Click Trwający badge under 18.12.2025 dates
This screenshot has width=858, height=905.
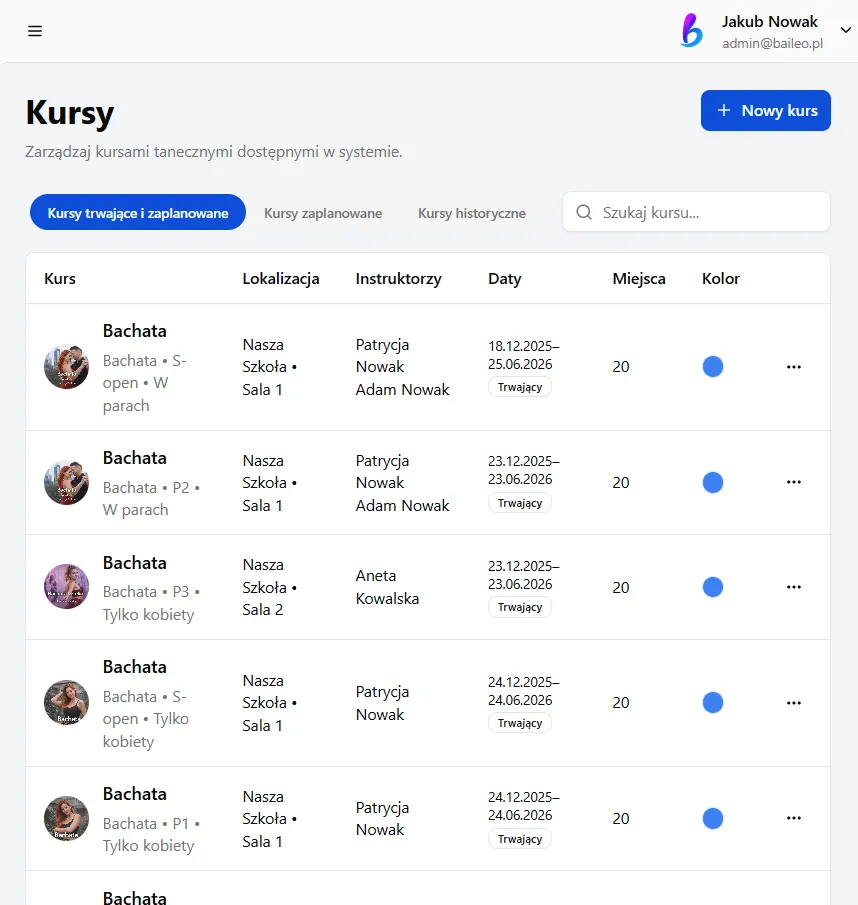(520, 387)
